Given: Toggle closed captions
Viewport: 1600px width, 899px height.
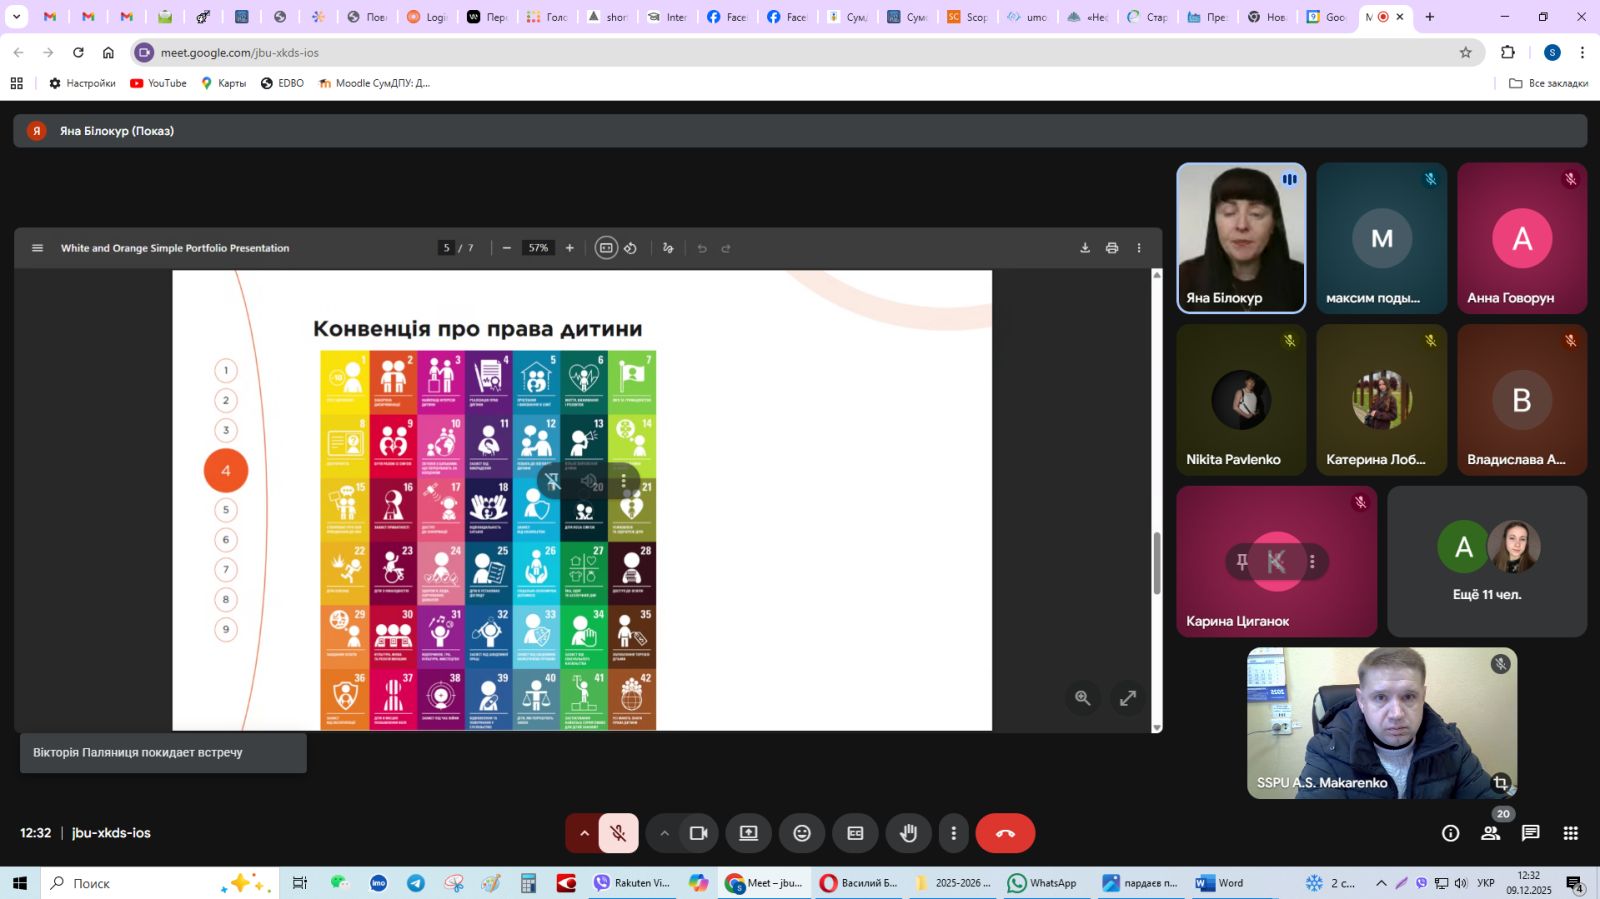Looking at the screenshot, I should [x=855, y=833].
